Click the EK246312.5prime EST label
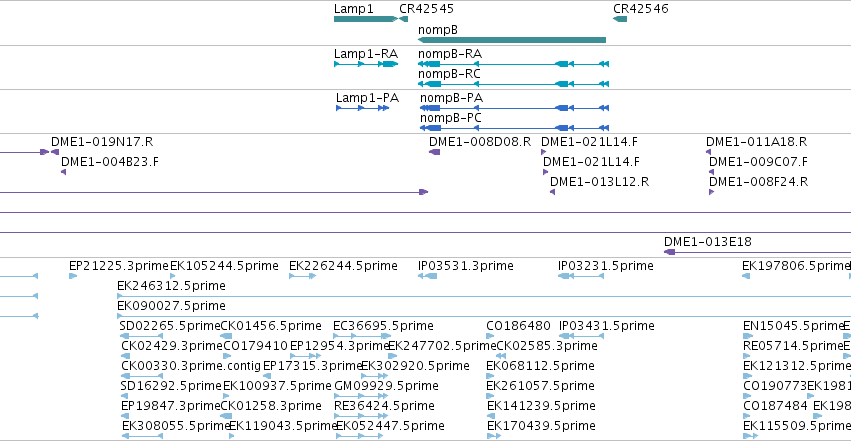851x441 pixels. 172,286
